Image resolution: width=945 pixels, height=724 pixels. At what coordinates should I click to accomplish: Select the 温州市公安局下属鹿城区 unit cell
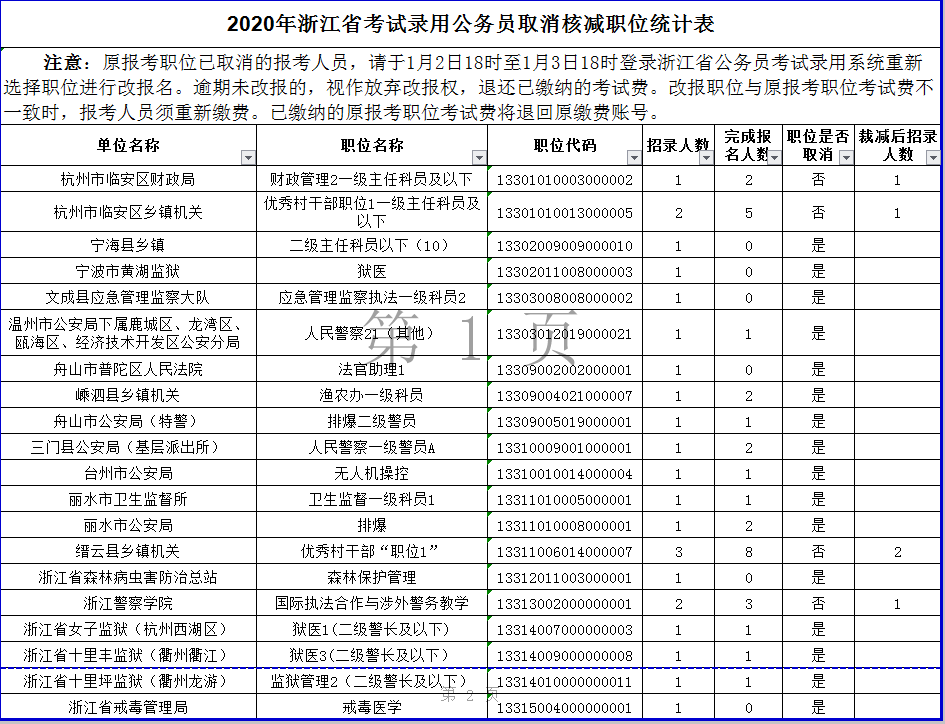click(128, 333)
